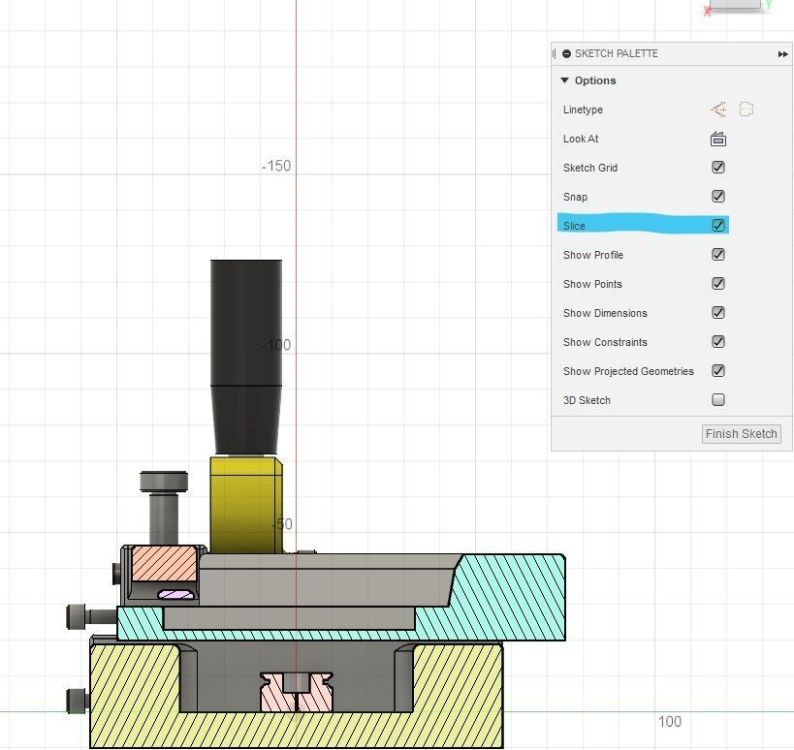
Task: Uncheck Show Profile
Action: [718, 255]
